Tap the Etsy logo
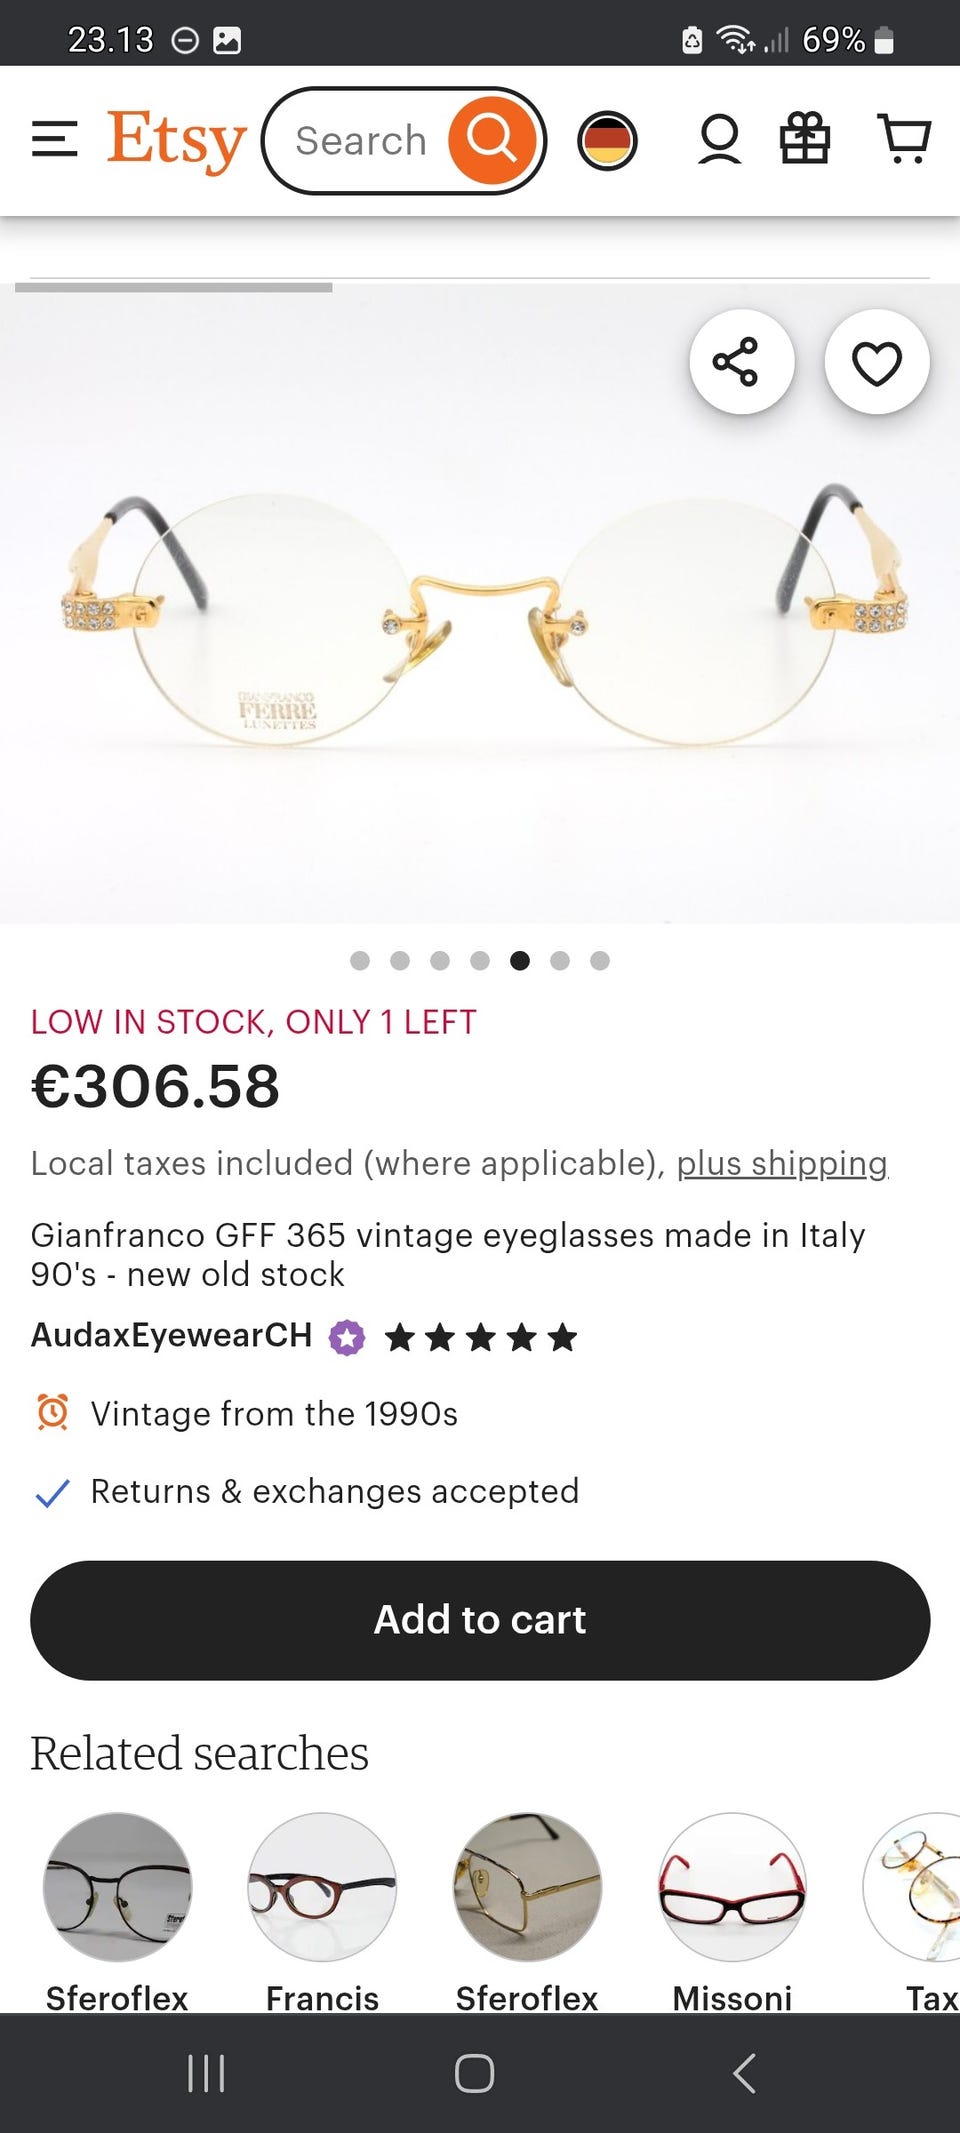 (x=177, y=140)
